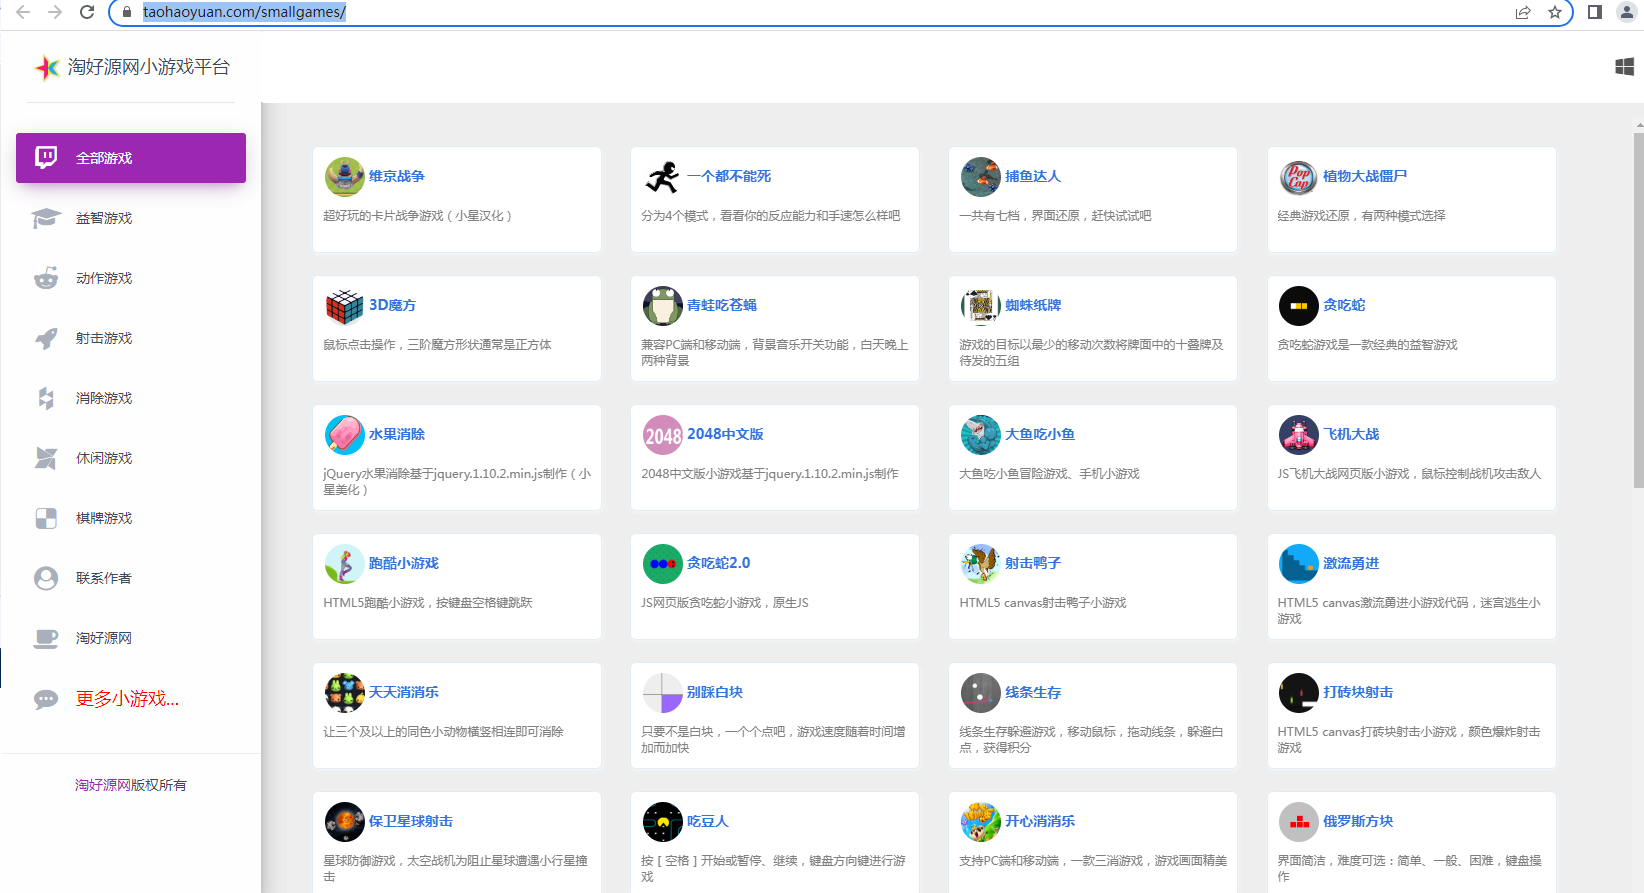The width and height of the screenshot is (1644, 893).
Task: Click the 俄罗斯方块 Tetris icon
Action: 1298,822
